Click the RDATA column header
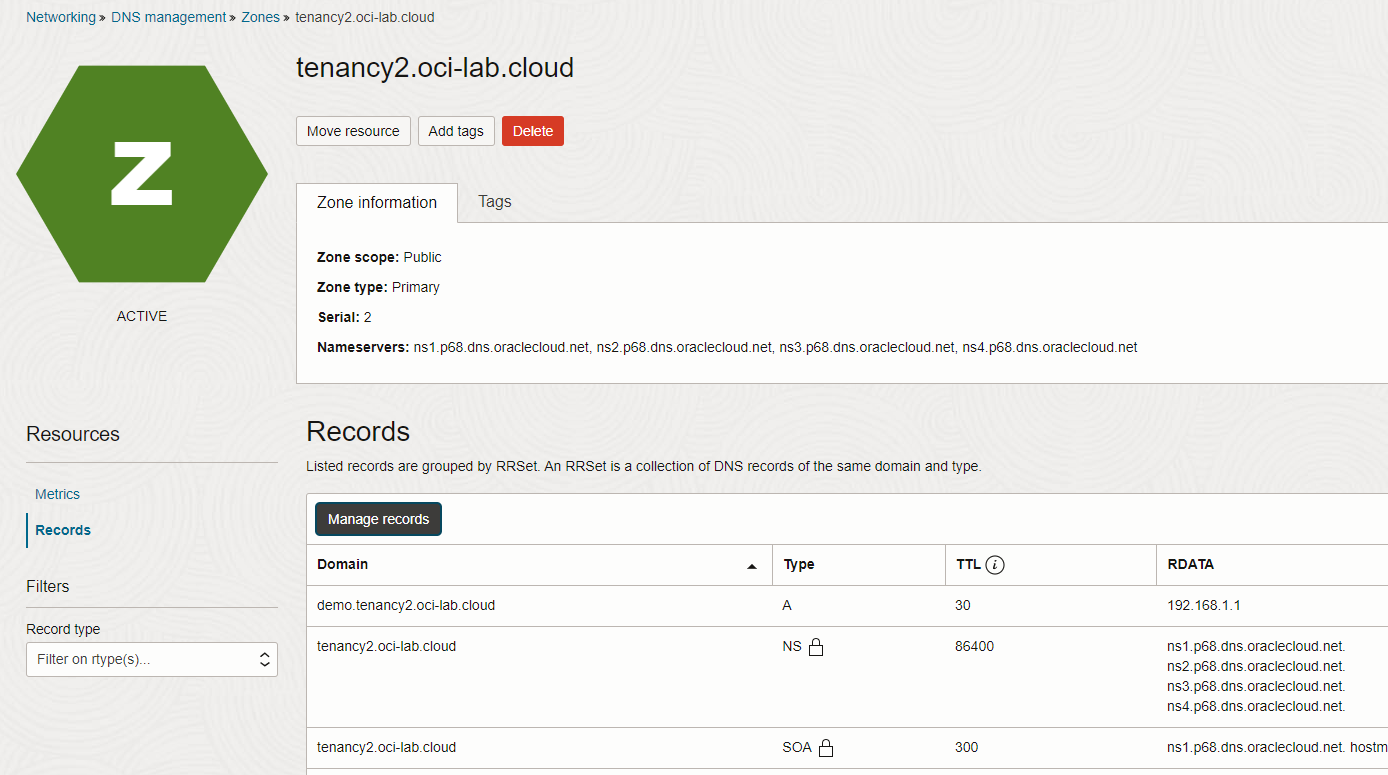The width and height of the screenshot is (1388, 775). point(1190,565)
